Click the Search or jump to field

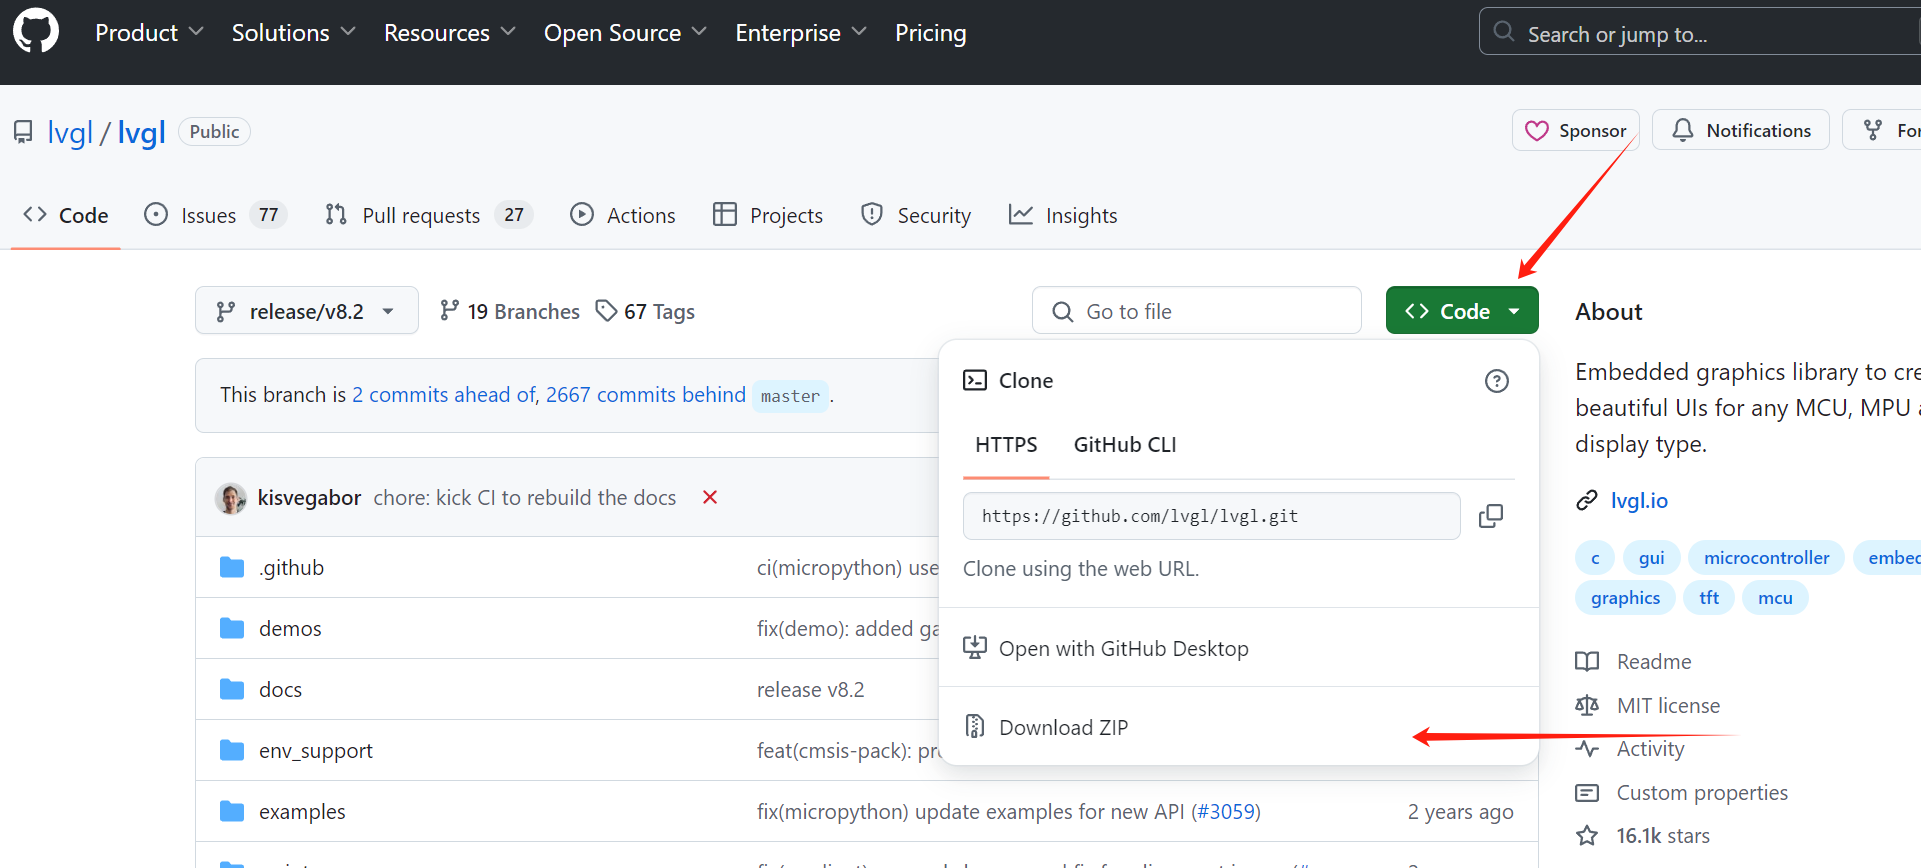1700,32
